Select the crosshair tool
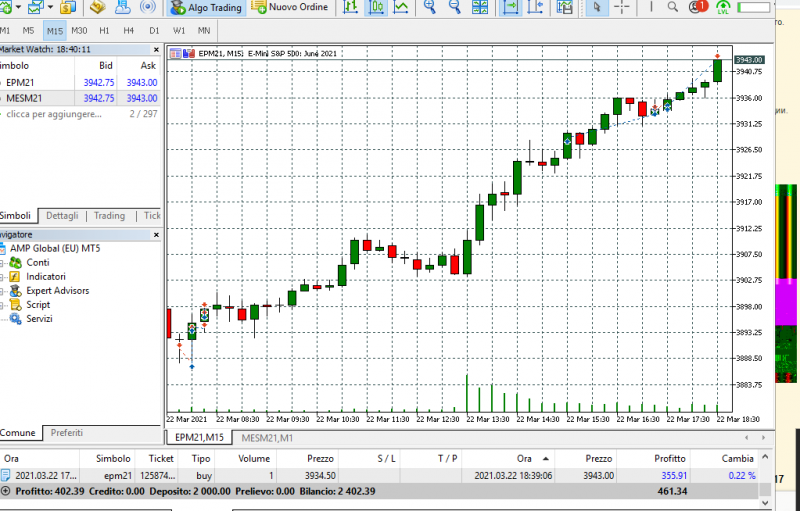Viewport: 800px width, 511px height. point(621,7)
